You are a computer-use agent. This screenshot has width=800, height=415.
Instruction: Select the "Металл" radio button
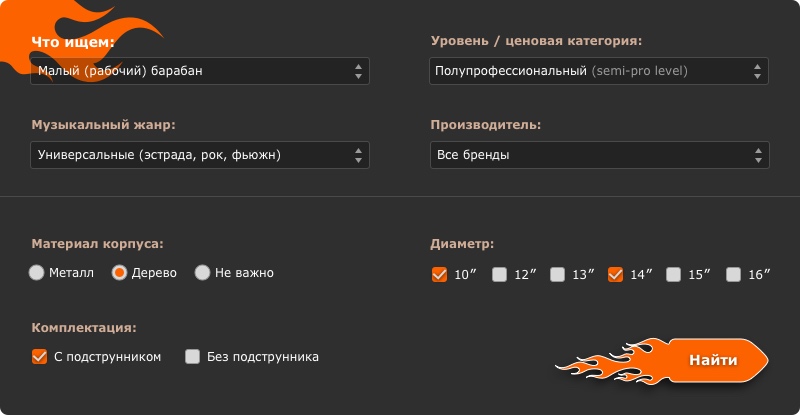(x=38, y=272)
